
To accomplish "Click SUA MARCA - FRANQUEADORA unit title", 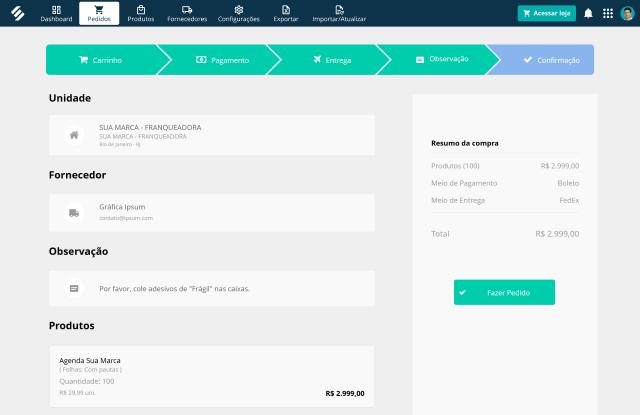I will 150,127.
